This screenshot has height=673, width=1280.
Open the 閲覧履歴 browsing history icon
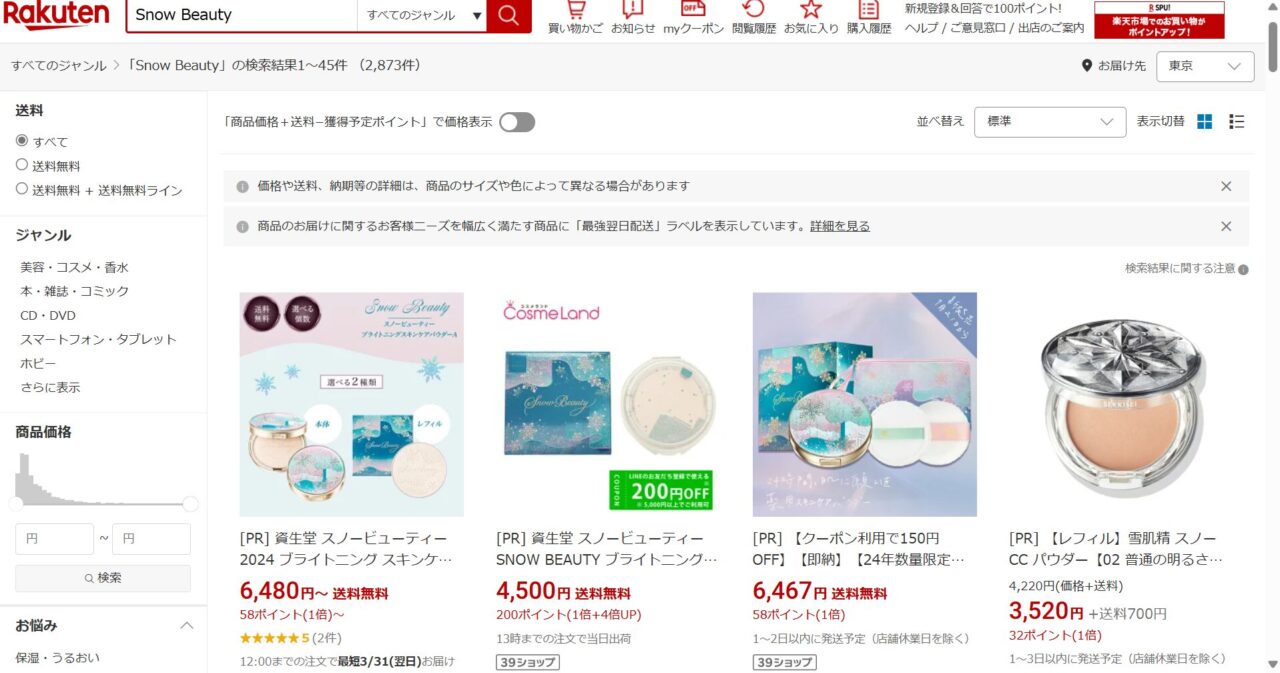[x=753, y=17]
